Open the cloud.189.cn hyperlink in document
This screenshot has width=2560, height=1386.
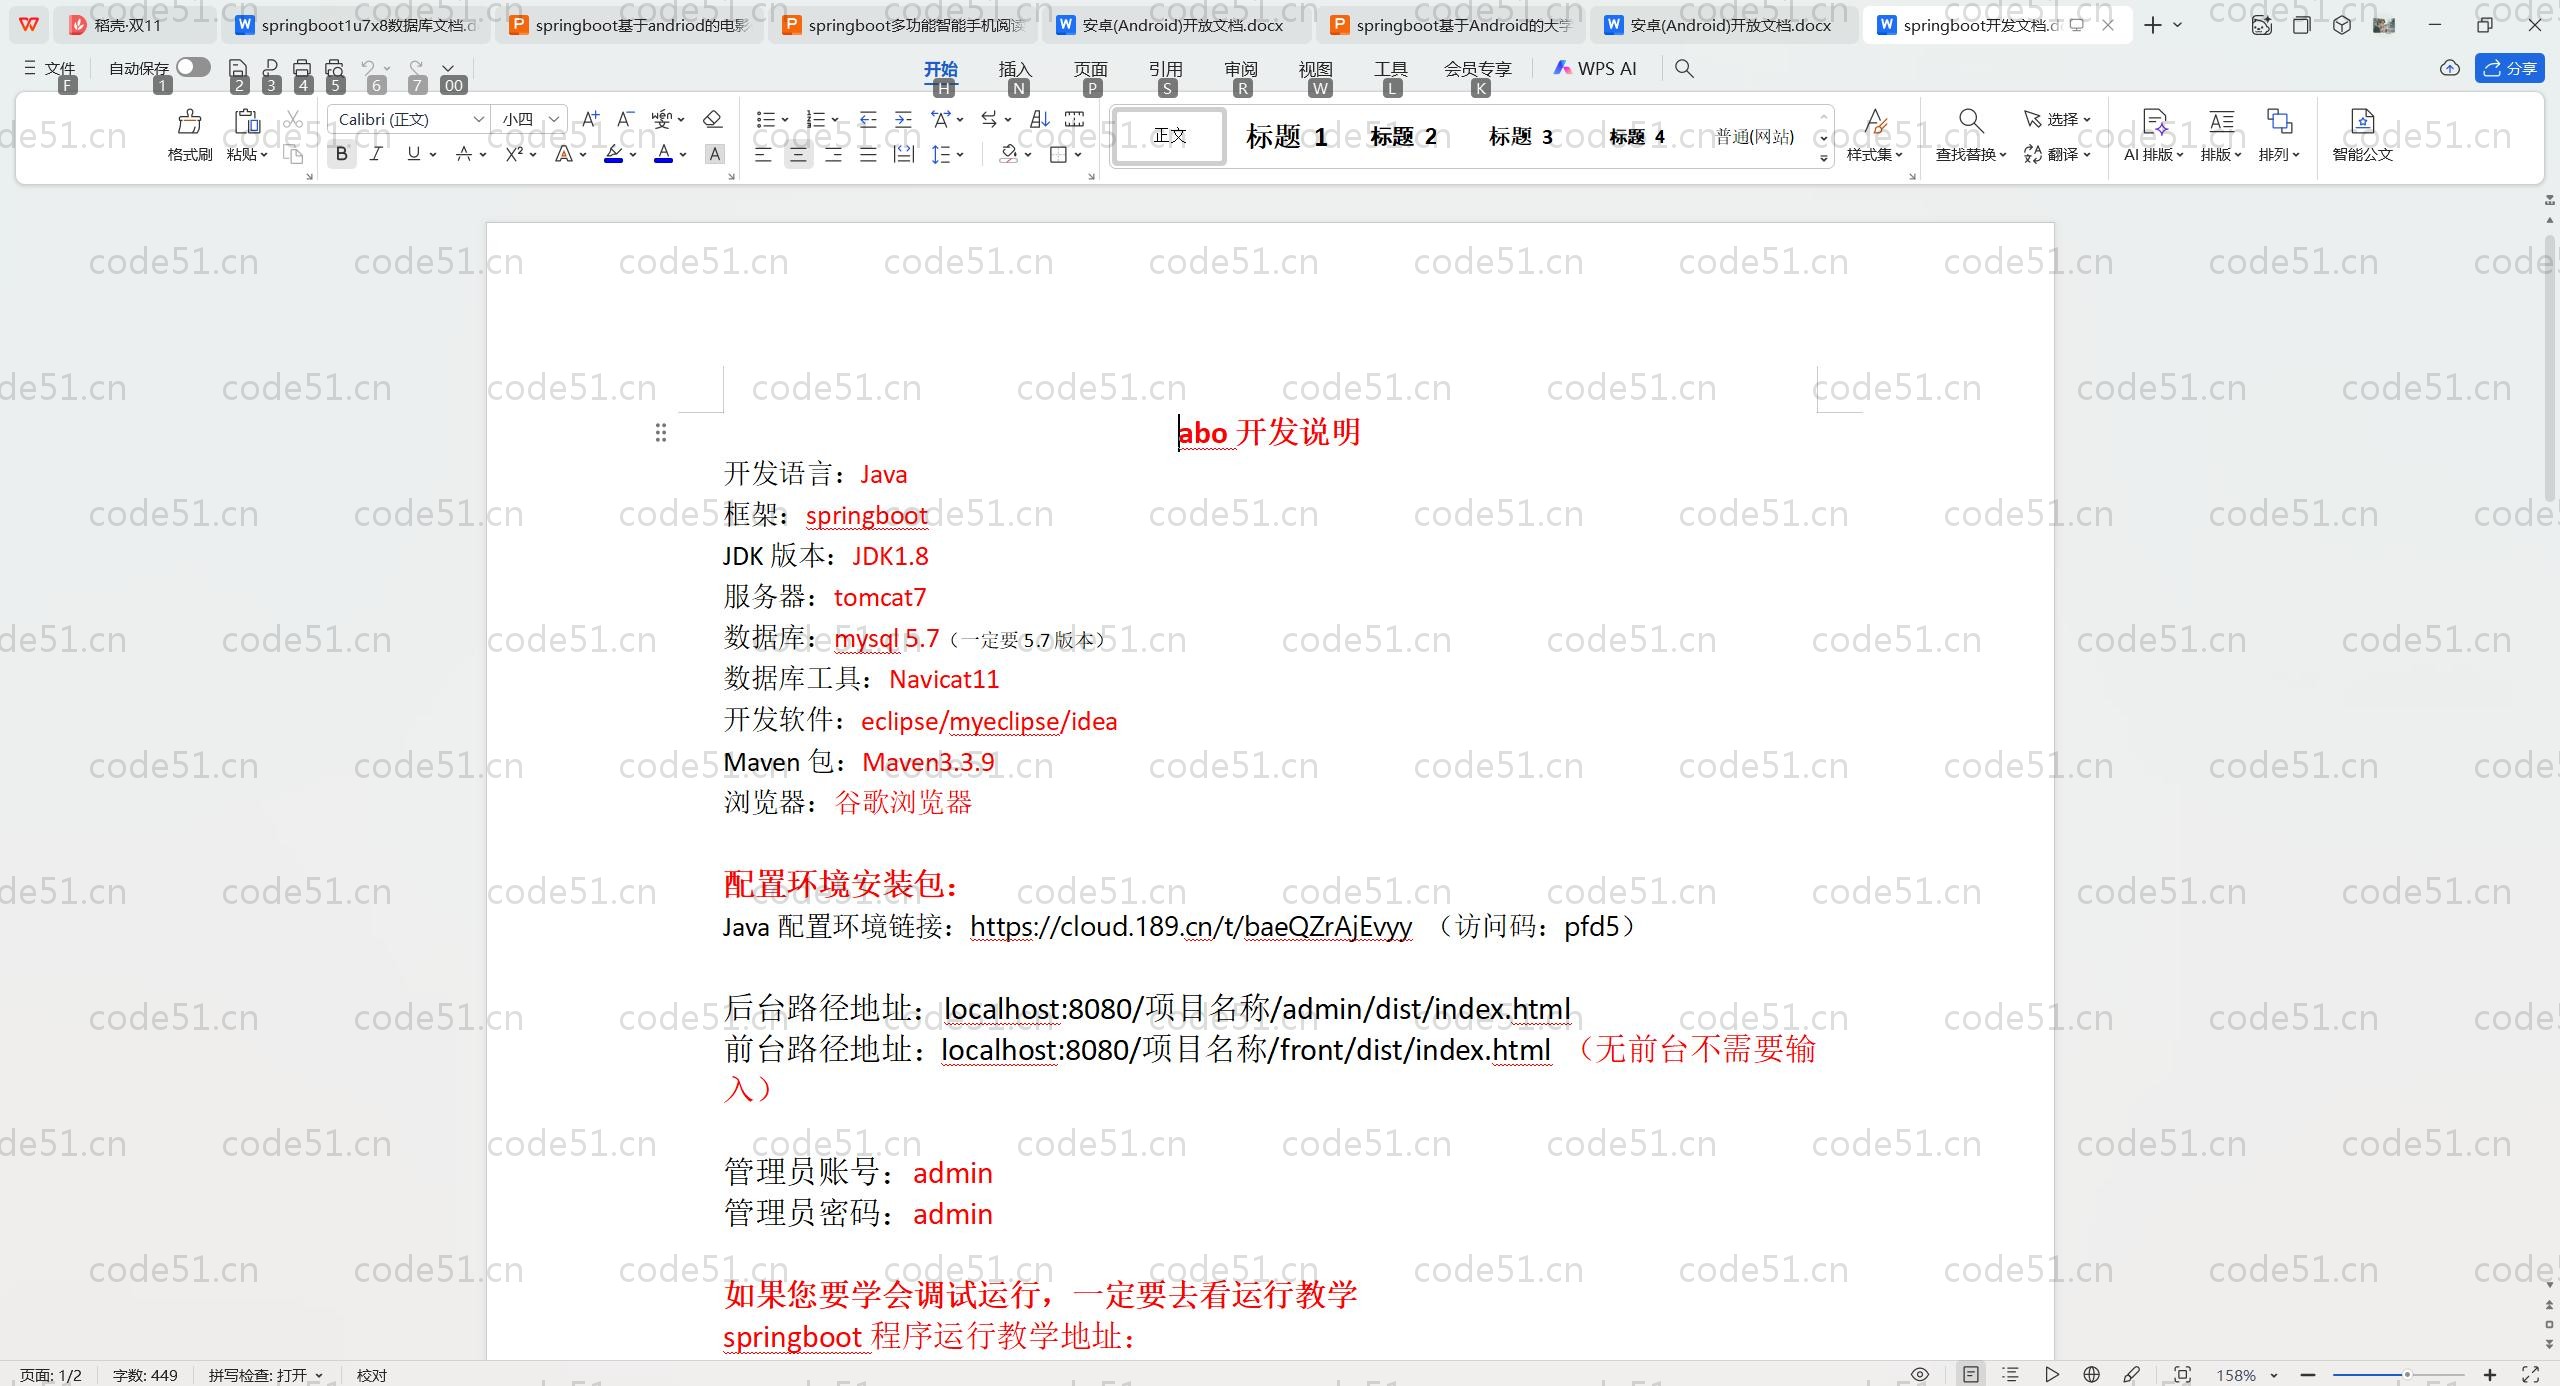coord(1190,927)
